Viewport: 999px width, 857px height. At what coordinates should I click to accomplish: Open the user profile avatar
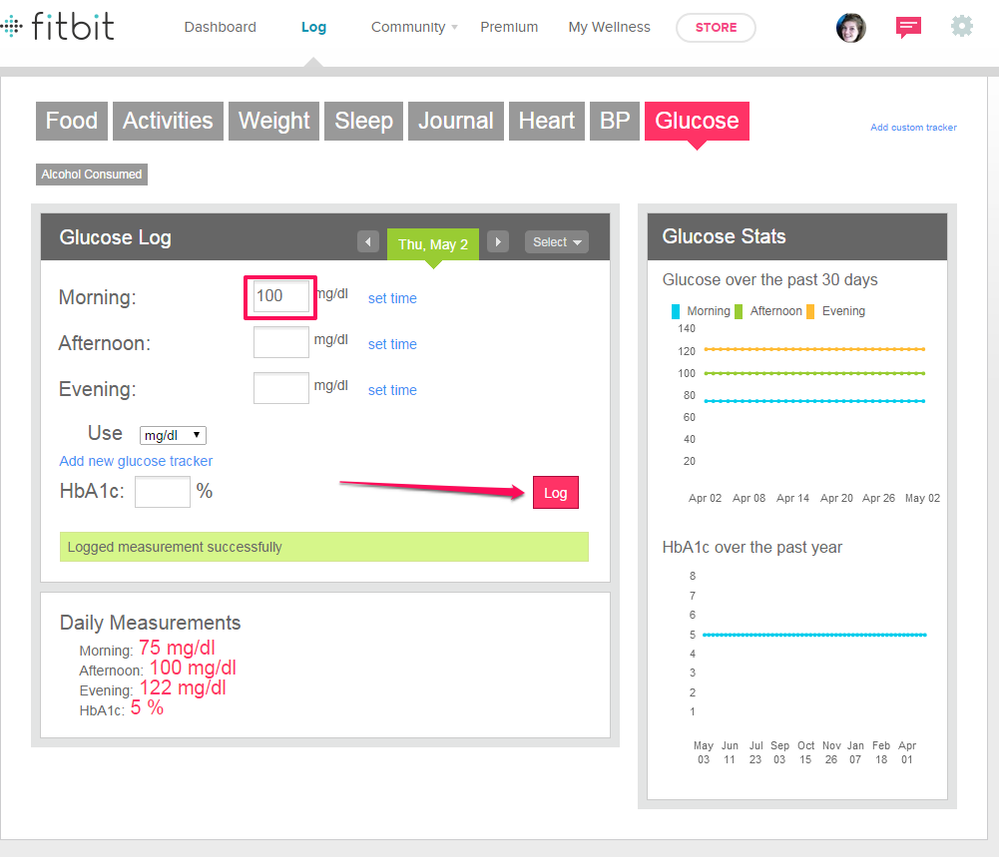(851, 27)
